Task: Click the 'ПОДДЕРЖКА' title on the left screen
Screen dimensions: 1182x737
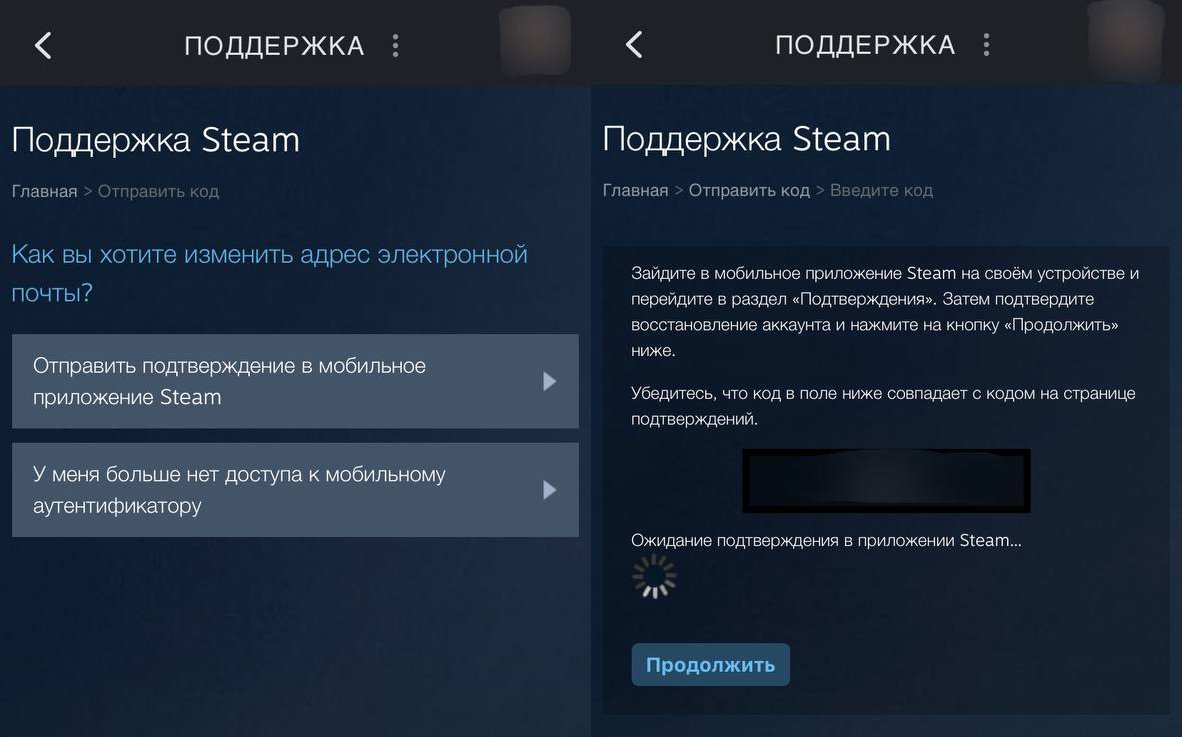Action: tap(274, 46)
